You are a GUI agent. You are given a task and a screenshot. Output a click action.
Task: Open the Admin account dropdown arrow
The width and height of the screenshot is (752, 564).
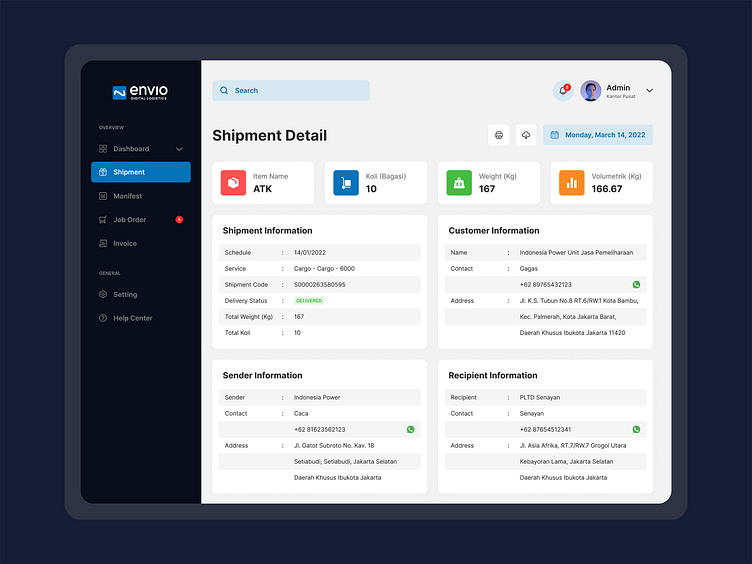coord(650,91)
